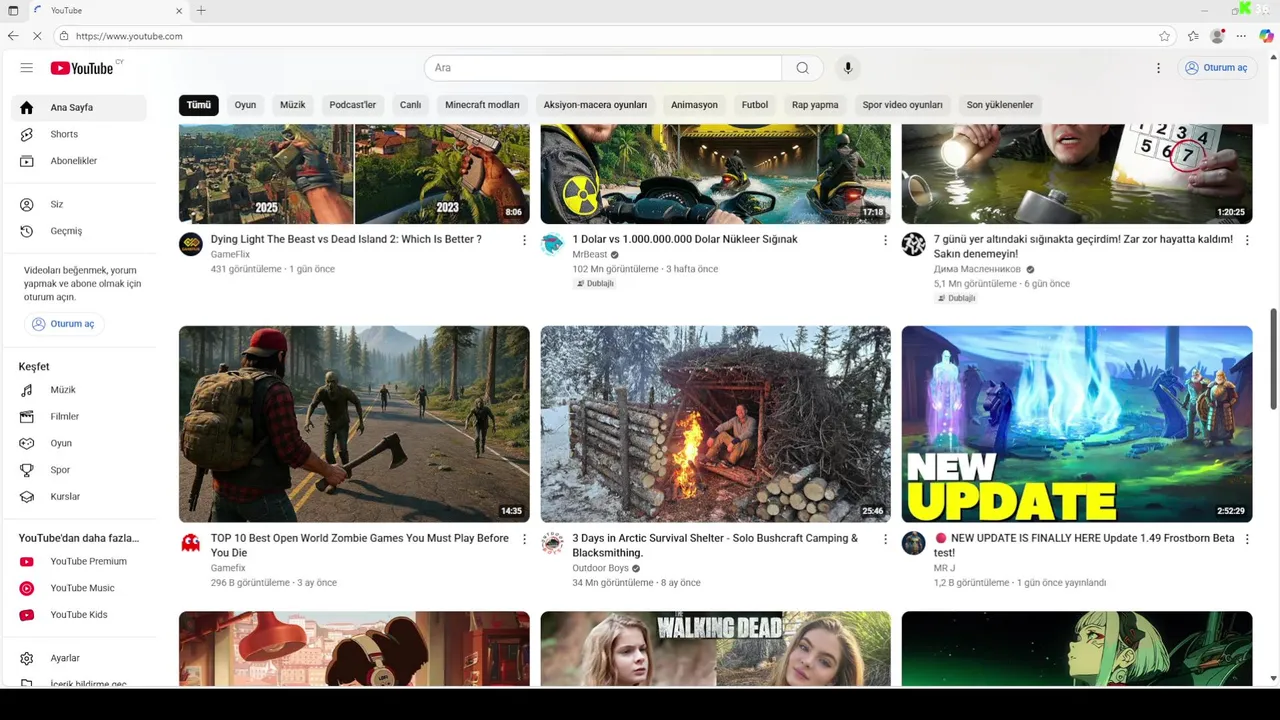Open Abonelikler in sidebar

point(79,161)
